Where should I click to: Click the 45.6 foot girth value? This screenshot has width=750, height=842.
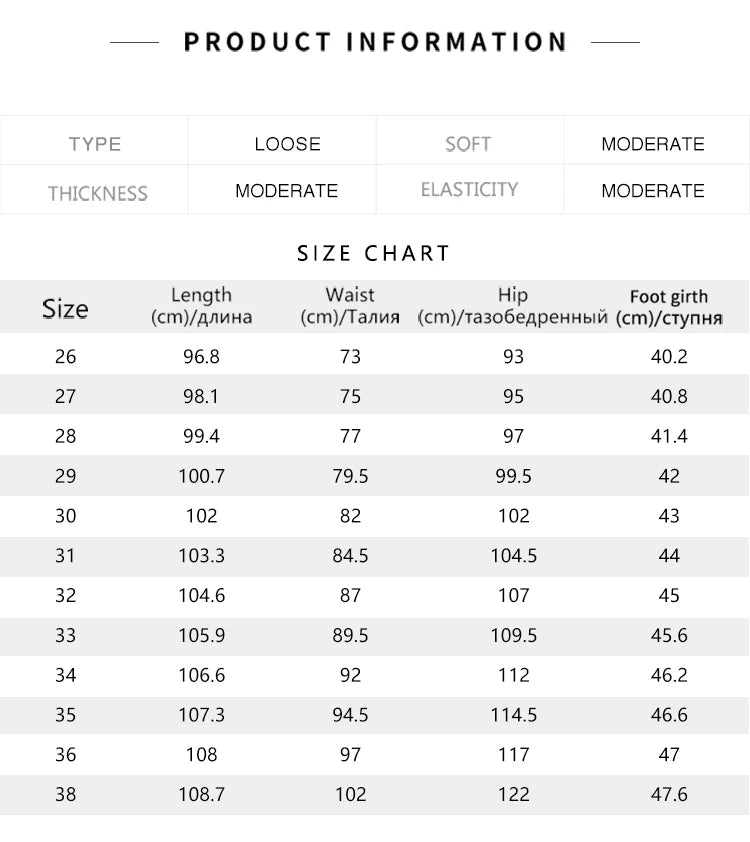coord(669,635)
